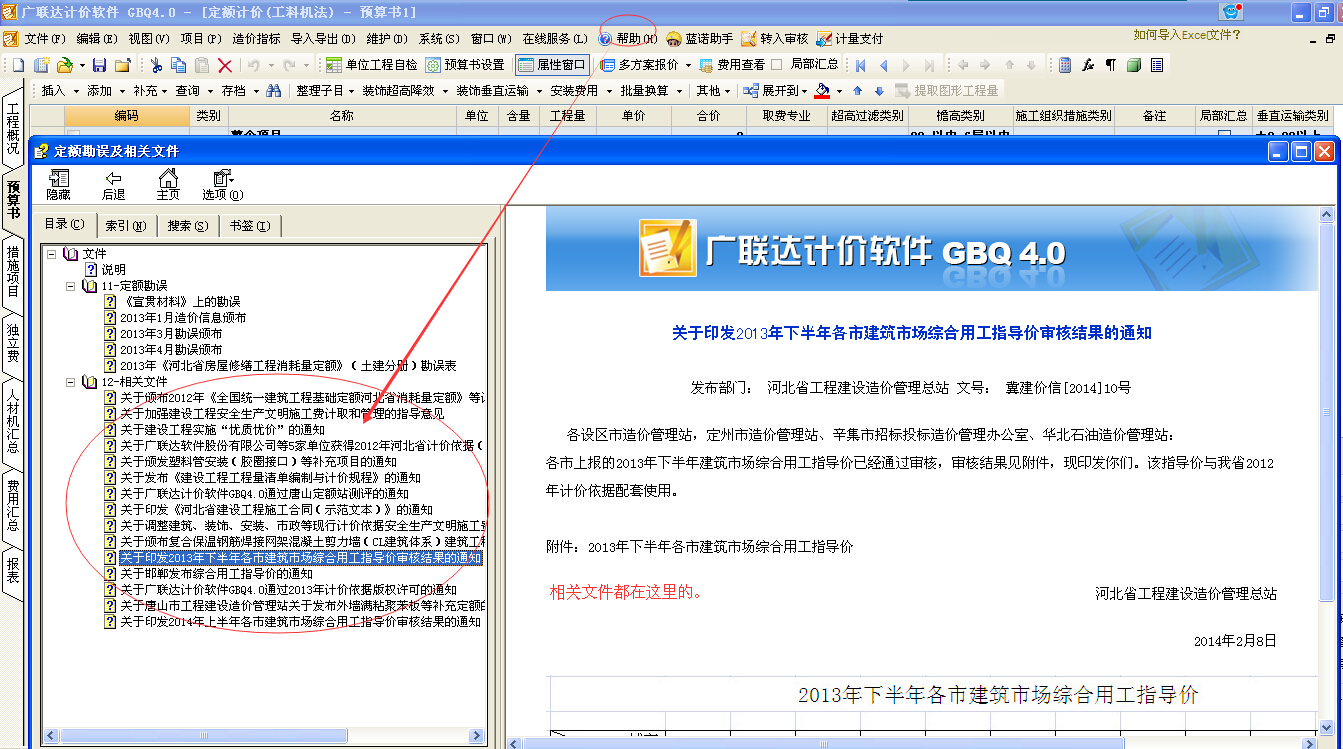Screen dimensions: 1343x749
Task: Switch to the 索引(N) tab
Action: coord(126,225)
